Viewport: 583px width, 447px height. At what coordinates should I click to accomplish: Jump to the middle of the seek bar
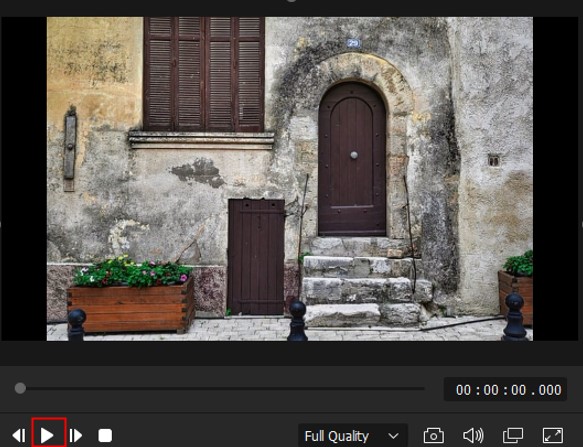pyautogui.click(x=222, y=388)
